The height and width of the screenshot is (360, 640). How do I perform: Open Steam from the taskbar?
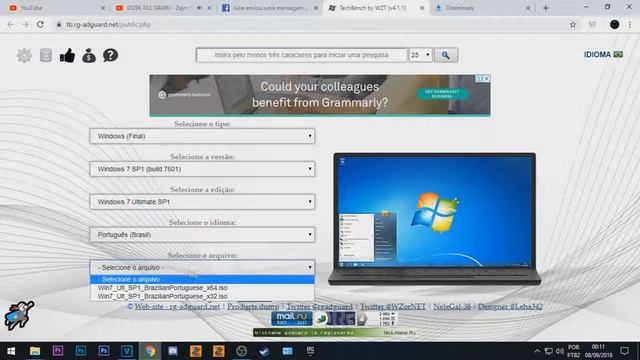click(x=264, y=351)
